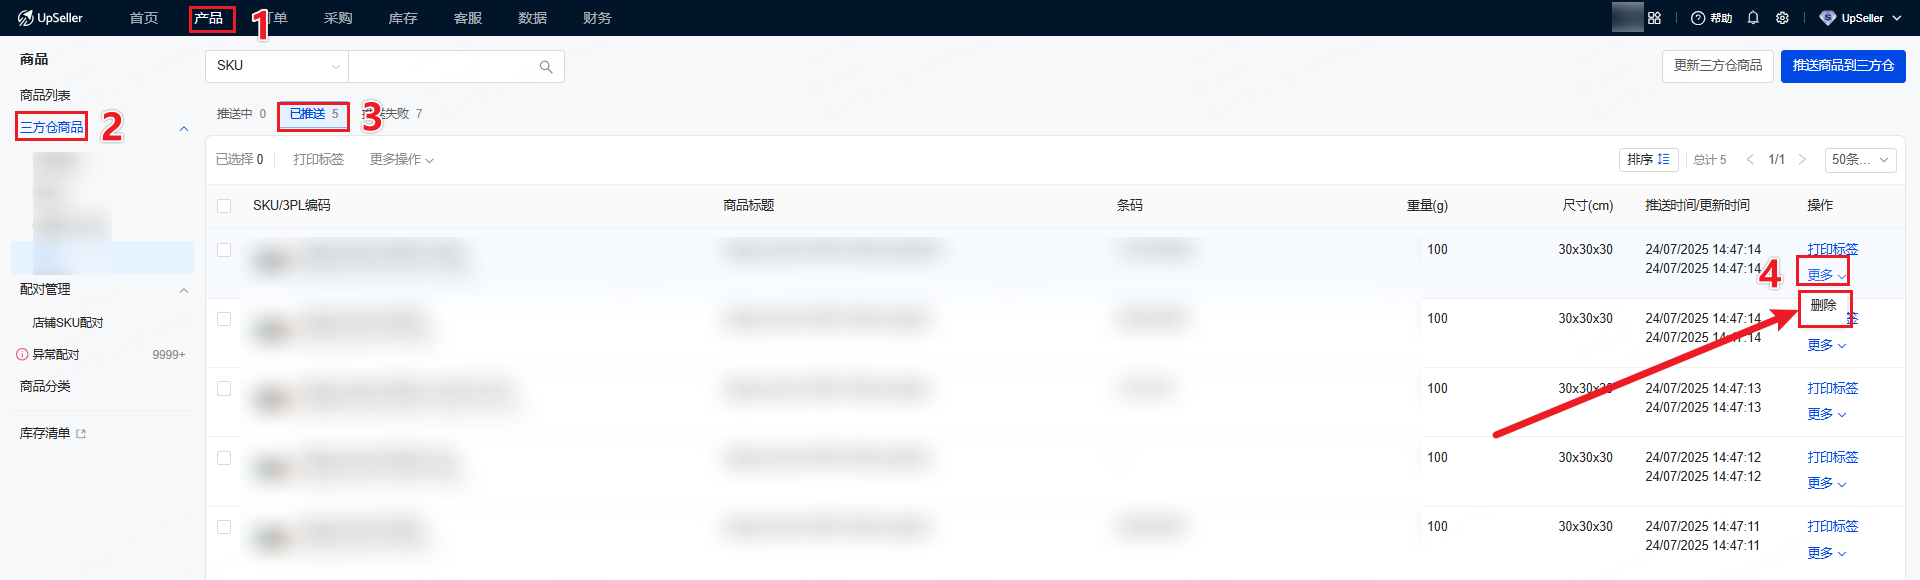Image resolution: width=1920 pixels, height=580 pixels.
Task: Click the search magnifier icon
Action: 546,67
